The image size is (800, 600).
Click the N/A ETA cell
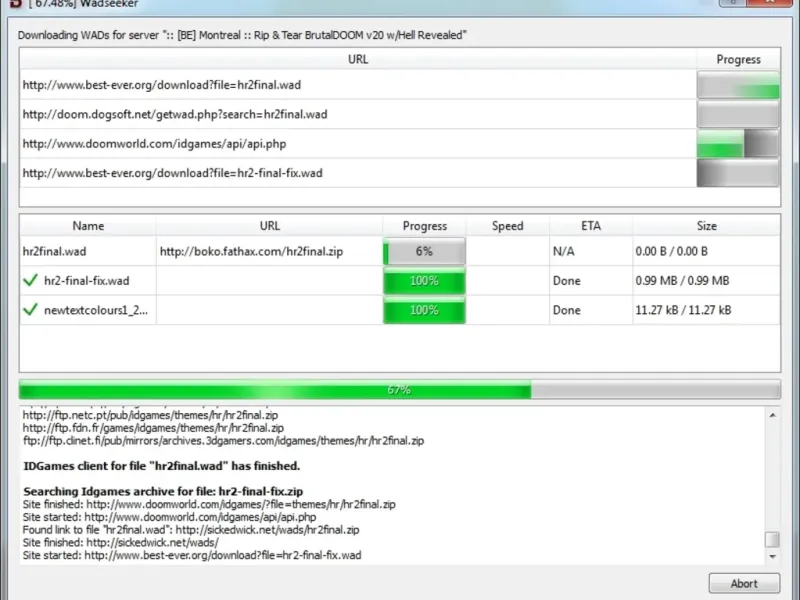pos(591,251)
